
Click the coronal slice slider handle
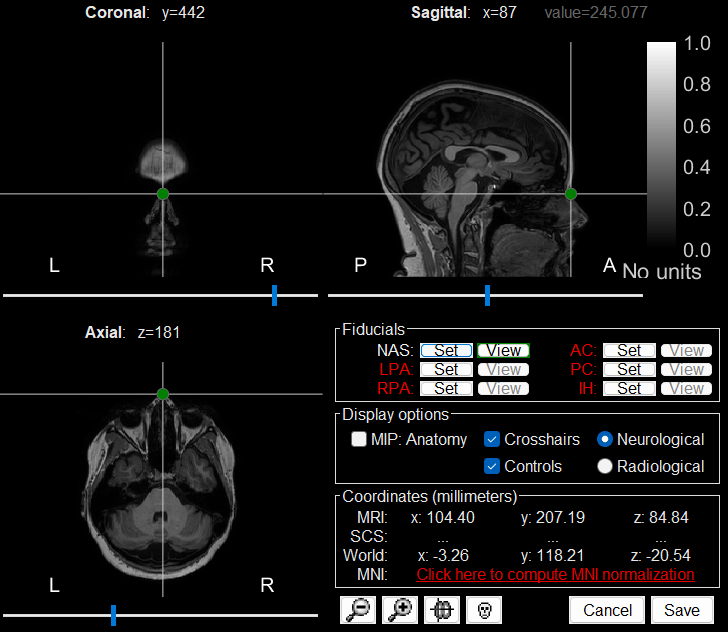click(x=275, y=295)
